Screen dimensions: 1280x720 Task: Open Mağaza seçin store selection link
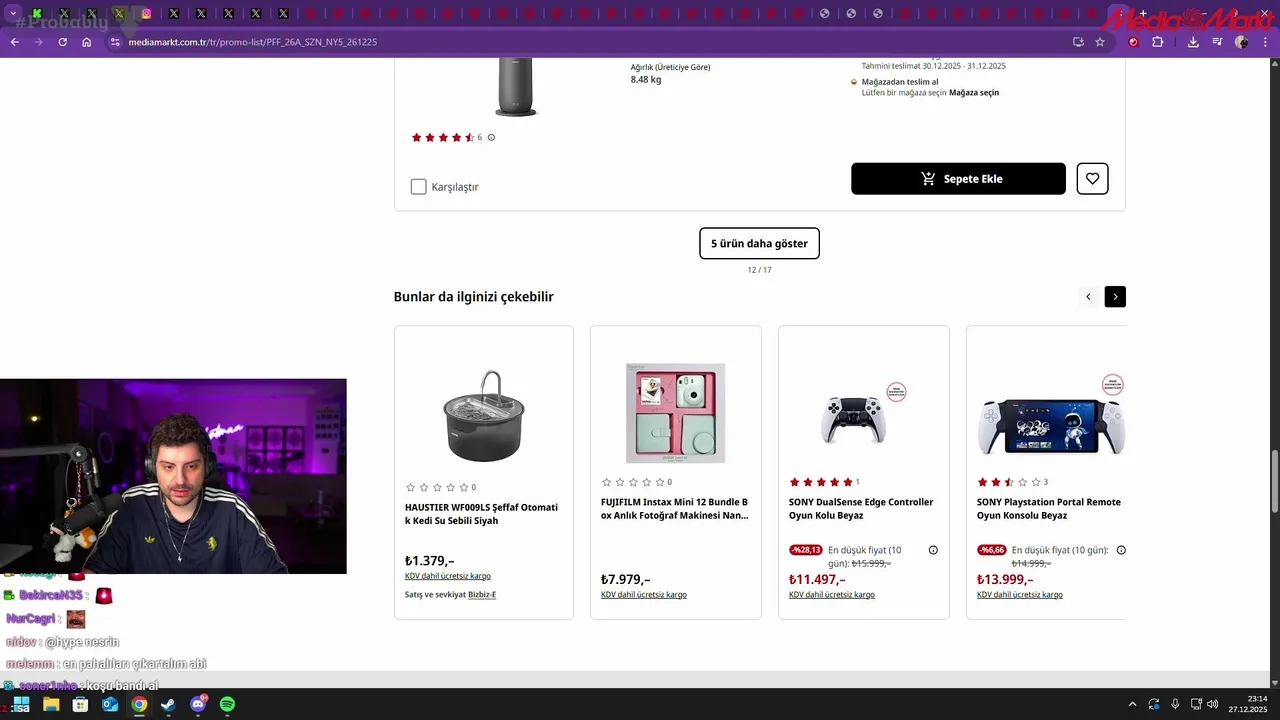974,93
